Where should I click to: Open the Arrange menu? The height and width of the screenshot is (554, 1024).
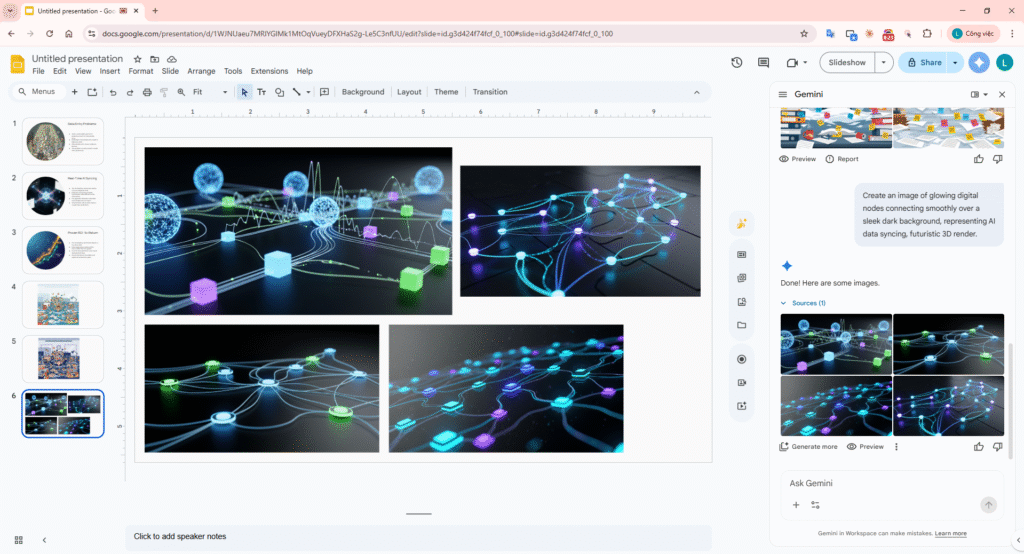click(x=201, y=71)
